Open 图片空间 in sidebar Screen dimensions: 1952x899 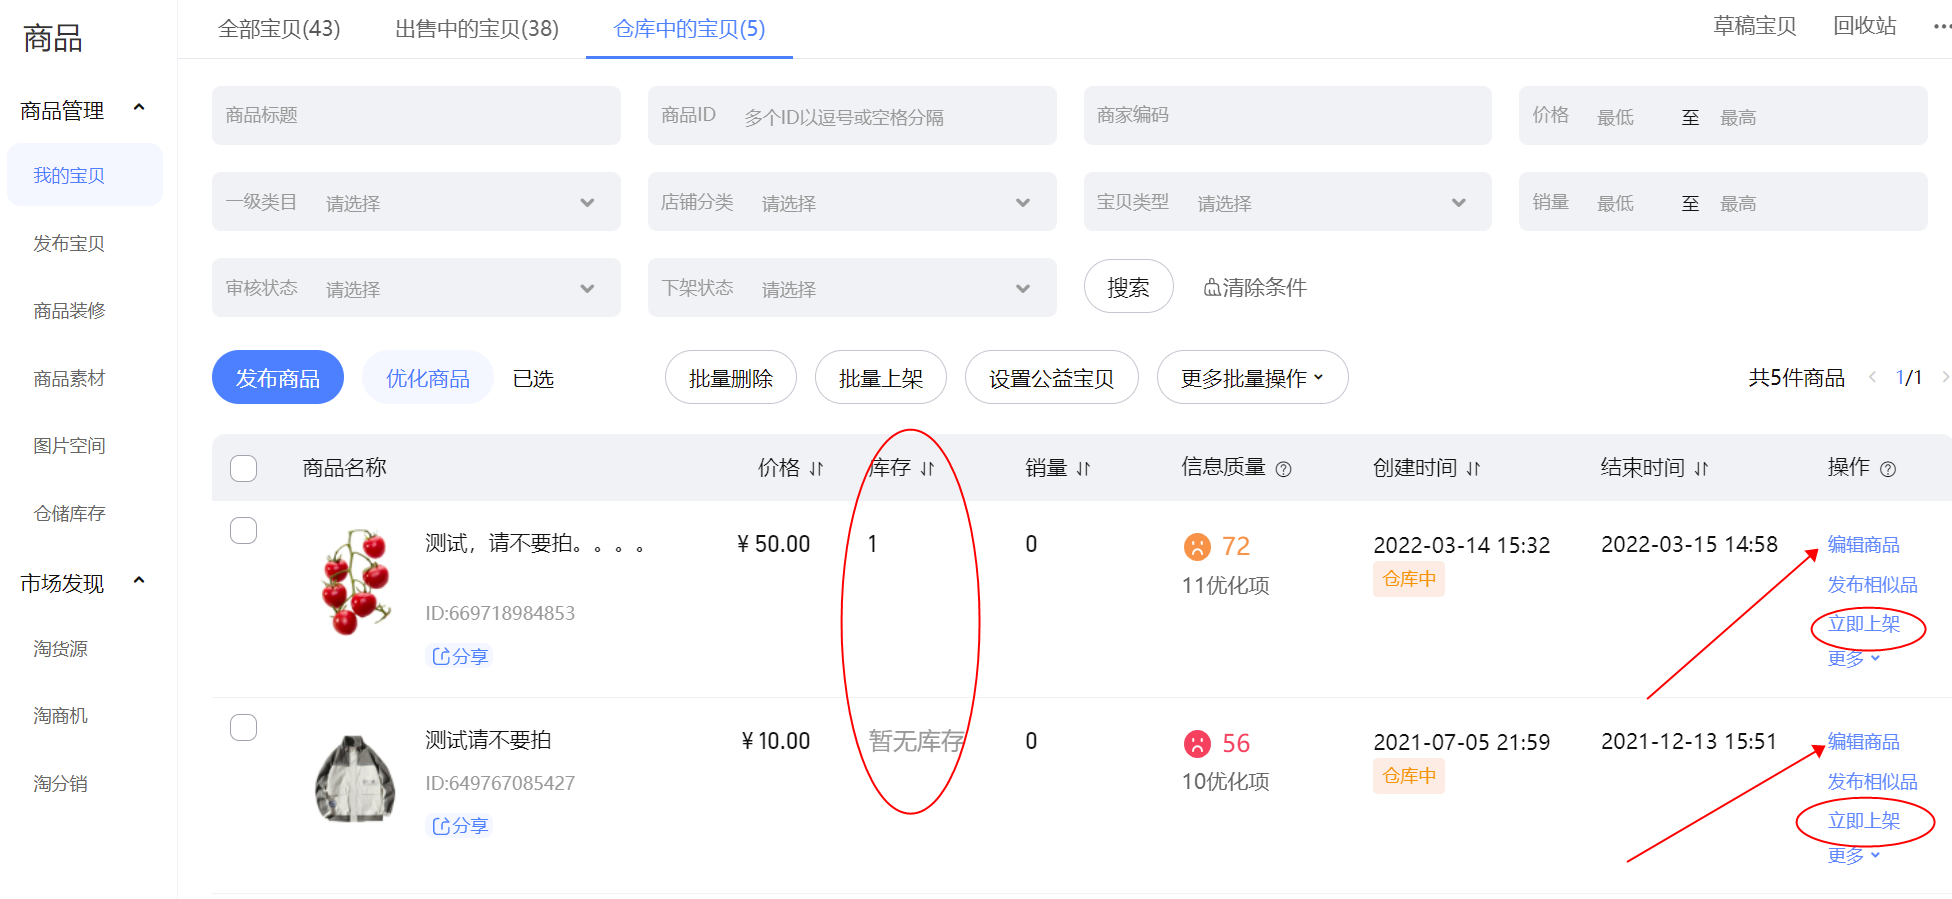coord(69,446)
